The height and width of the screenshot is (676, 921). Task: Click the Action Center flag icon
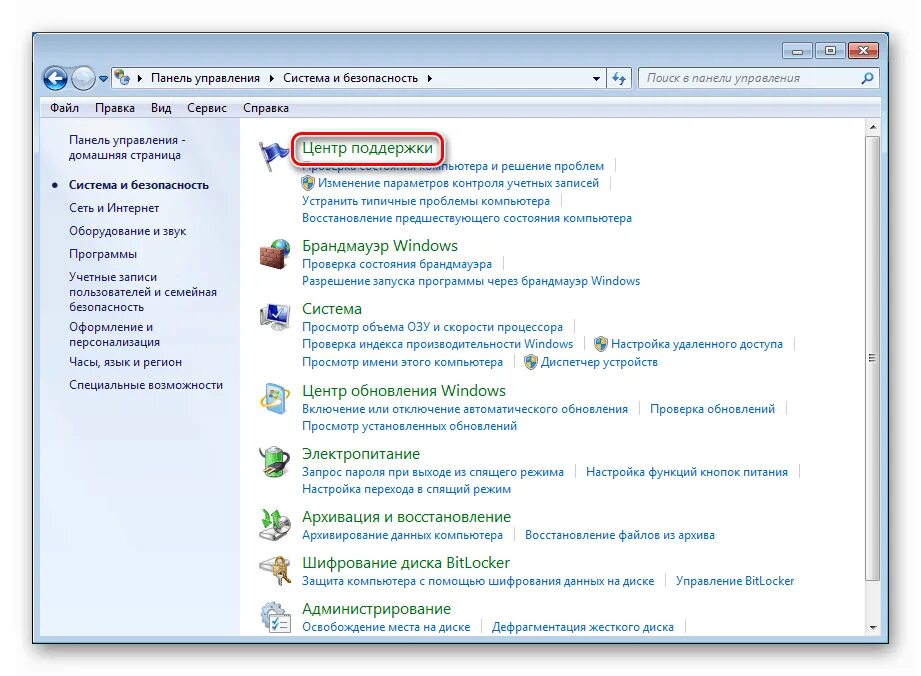click(x=273, y=156)
